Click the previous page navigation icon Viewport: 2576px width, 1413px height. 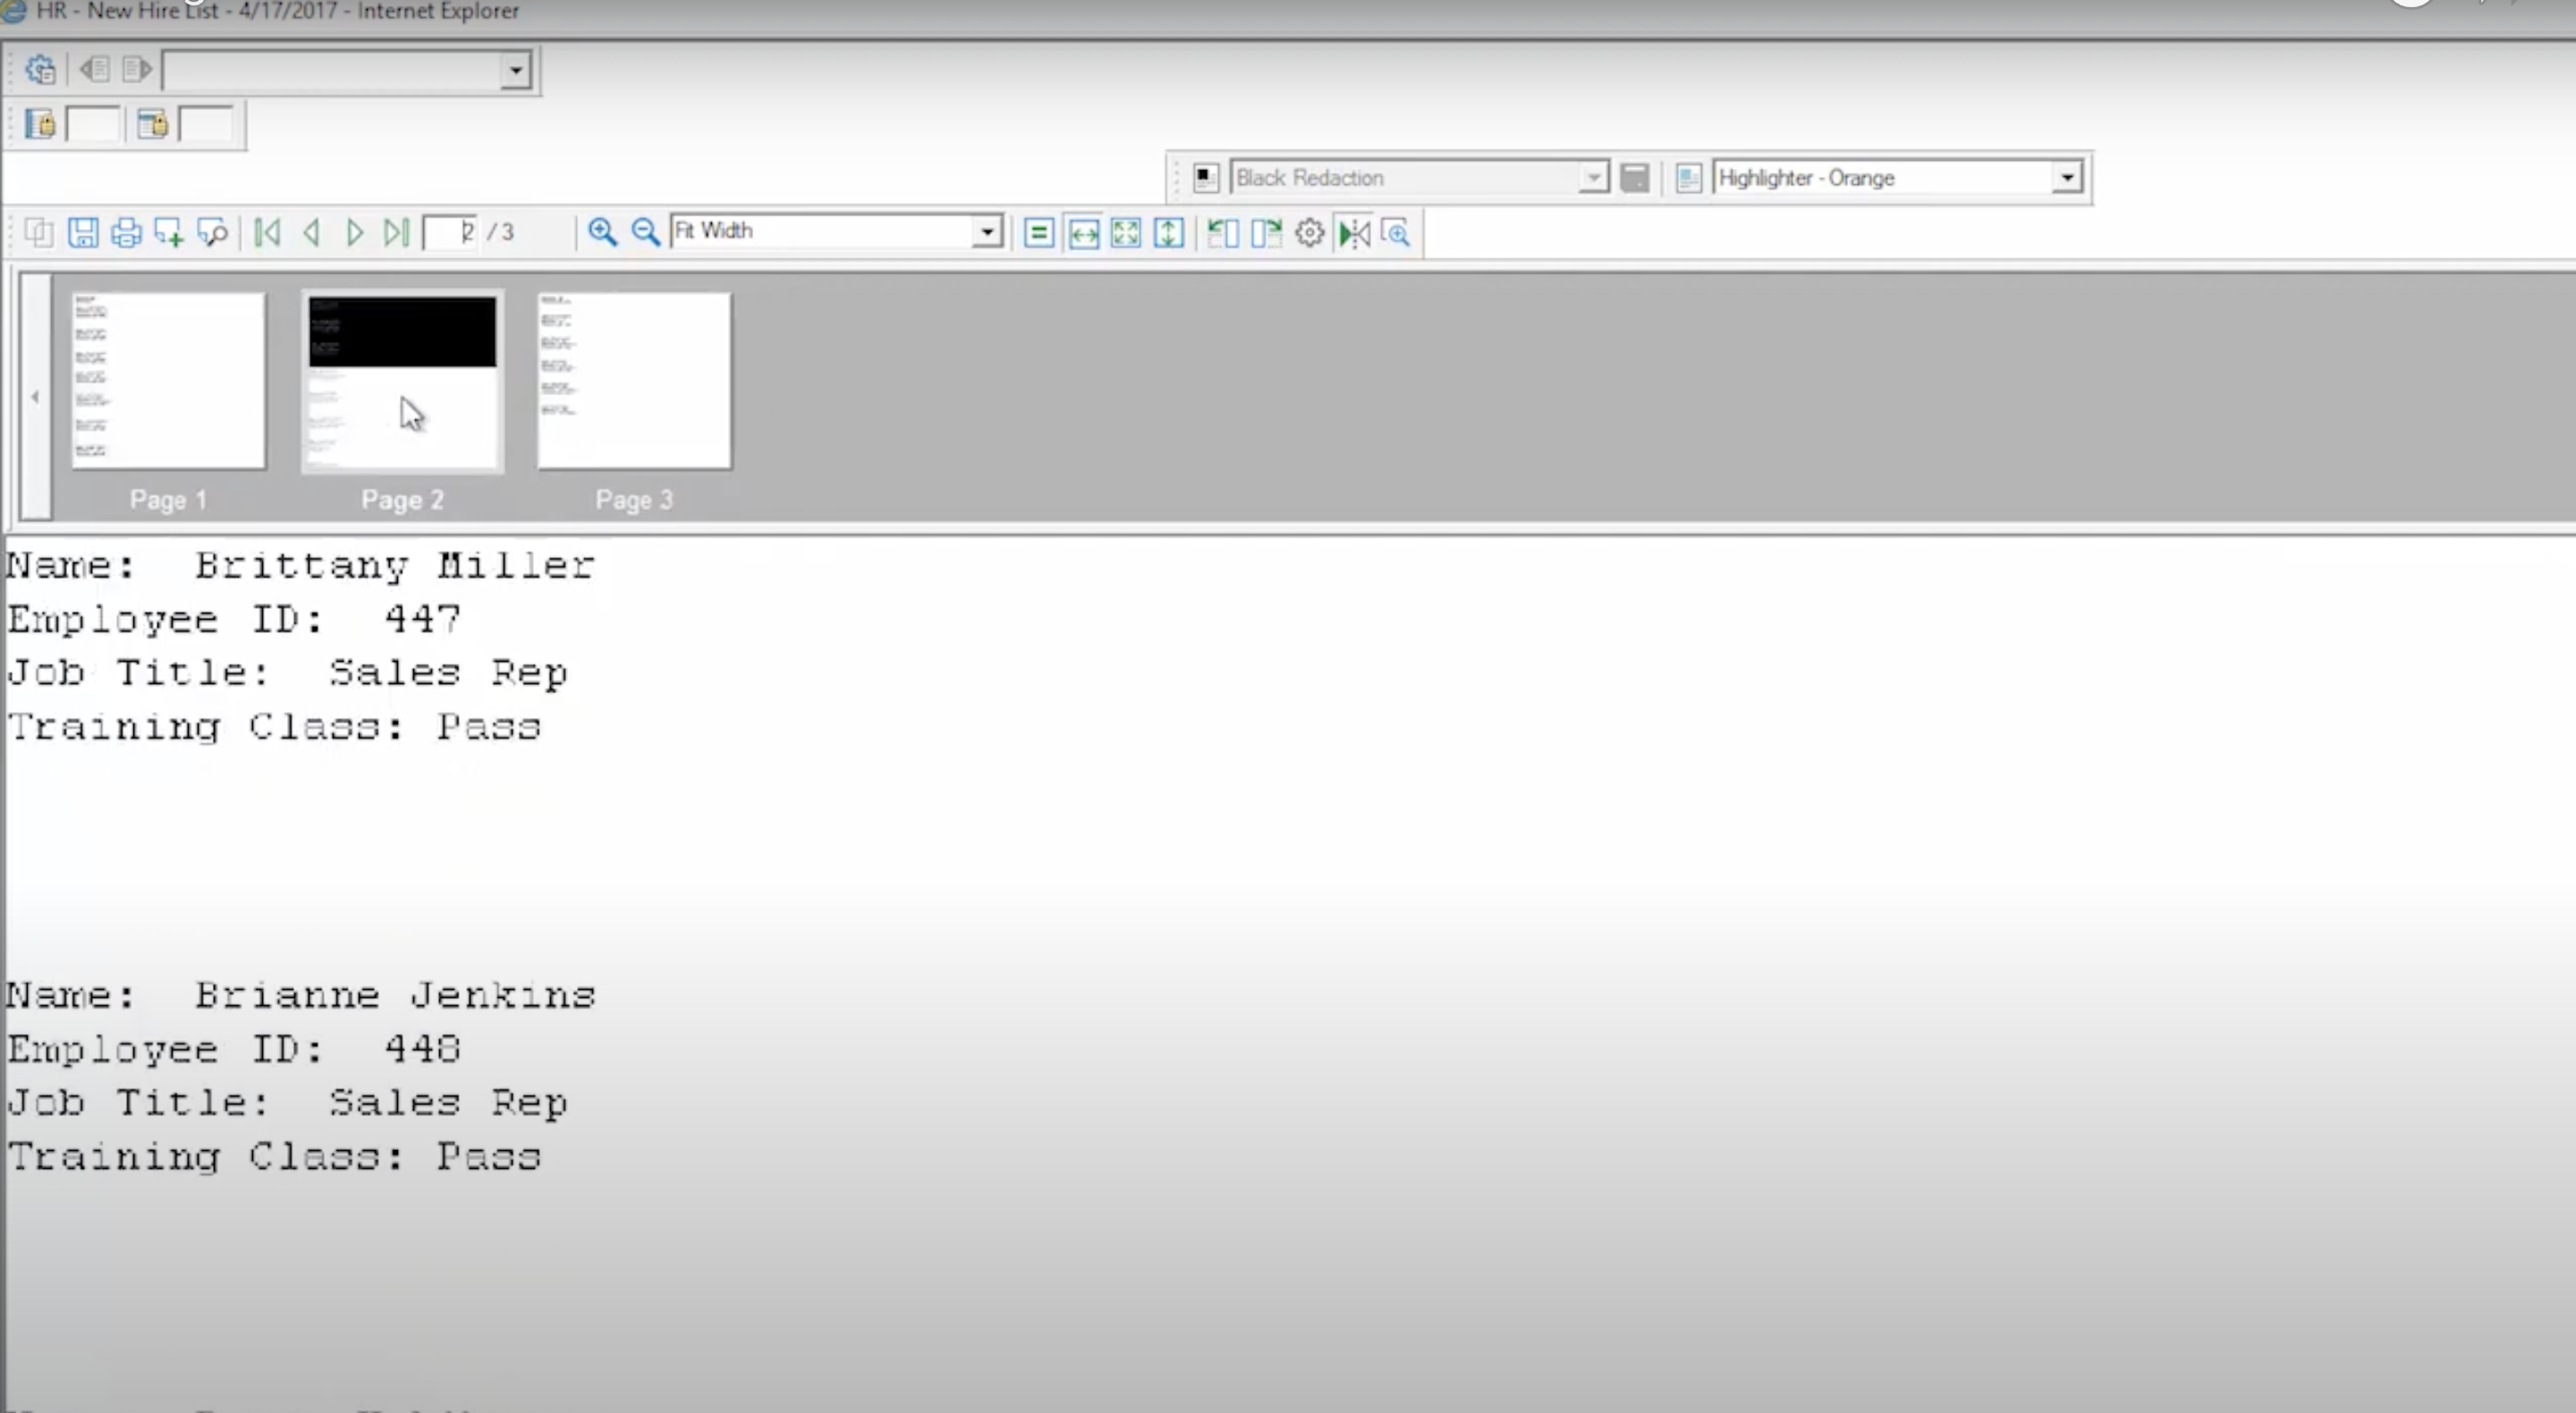click(x=311, y=232)
